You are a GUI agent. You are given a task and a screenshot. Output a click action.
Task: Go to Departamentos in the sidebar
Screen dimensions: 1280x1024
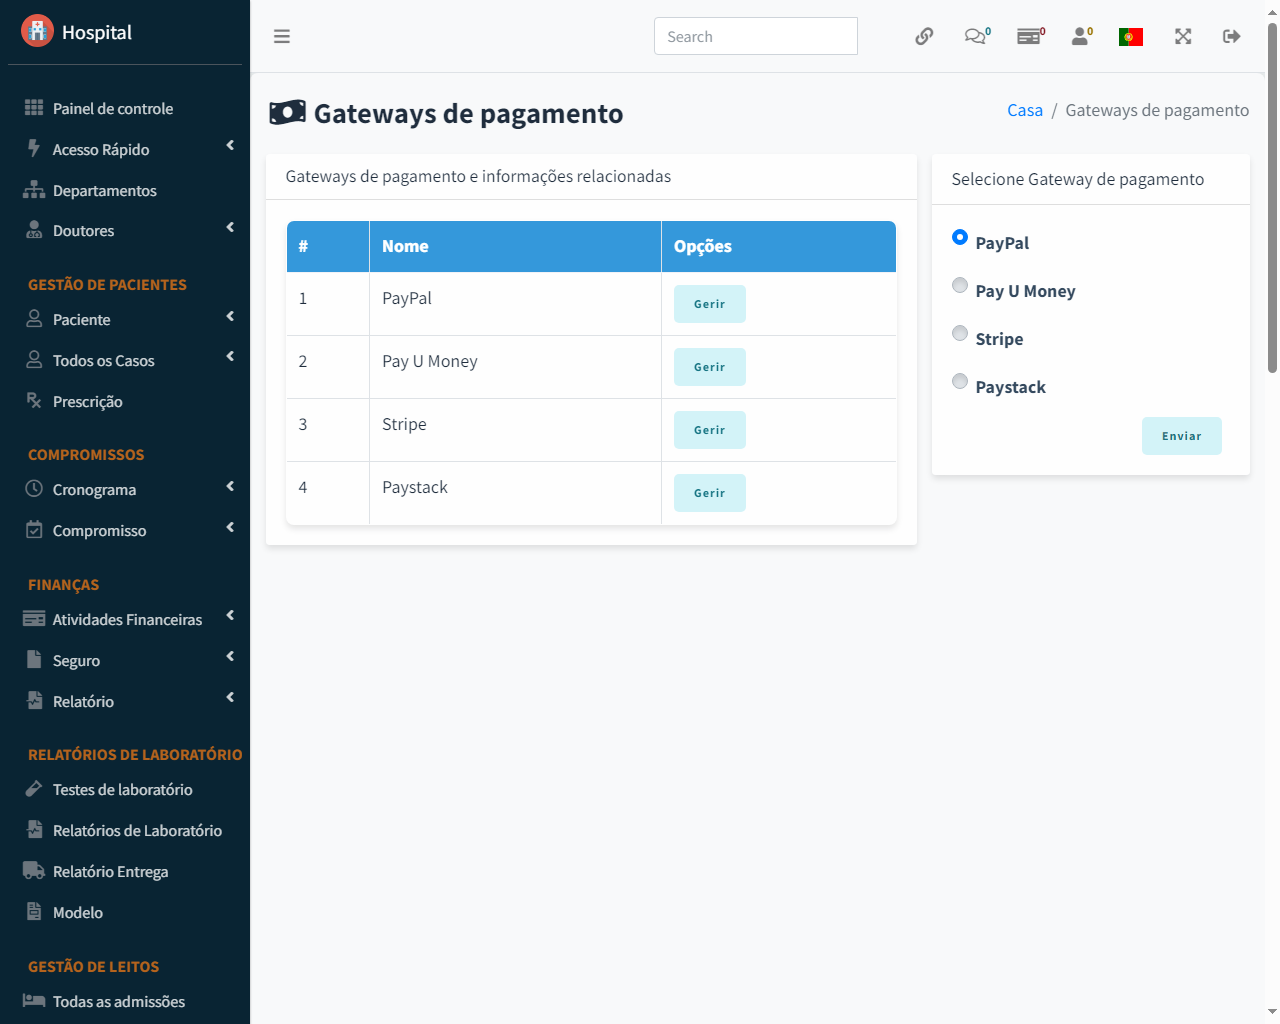click(104, 191)
